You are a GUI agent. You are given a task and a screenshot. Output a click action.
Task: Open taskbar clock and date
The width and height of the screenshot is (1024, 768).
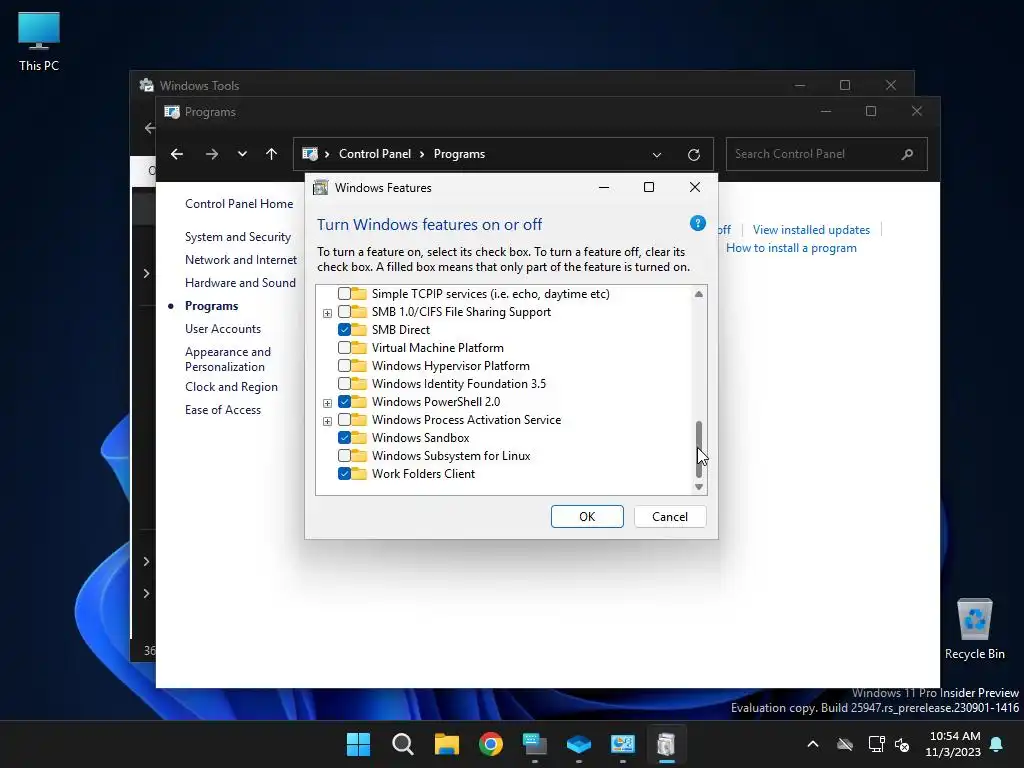pos(953,744)
